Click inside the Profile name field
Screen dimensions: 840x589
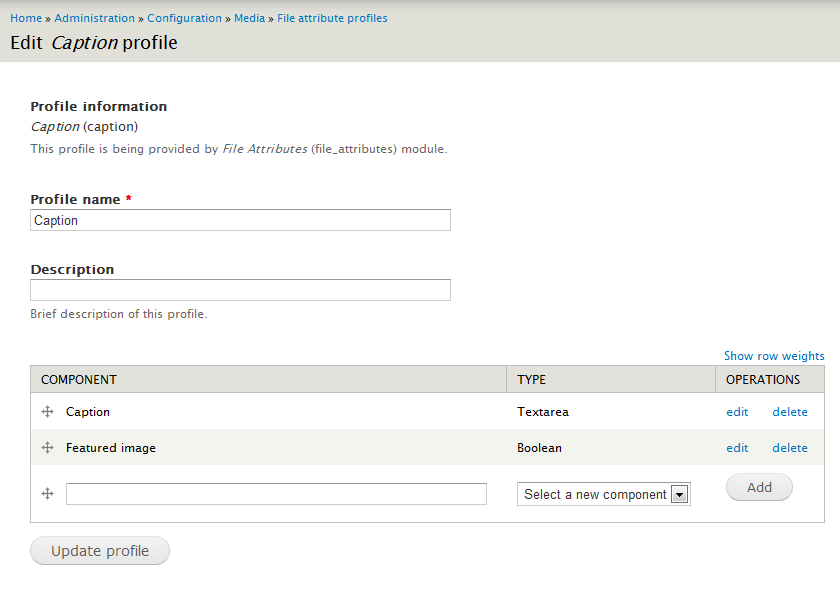[240, 219]
